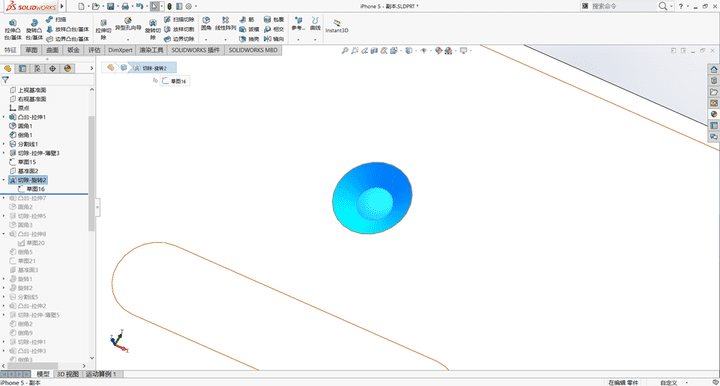This screenshot has width=720, height=386.
Task: Select the Swept Boss (扫描) tool
Action: point(56,19)
